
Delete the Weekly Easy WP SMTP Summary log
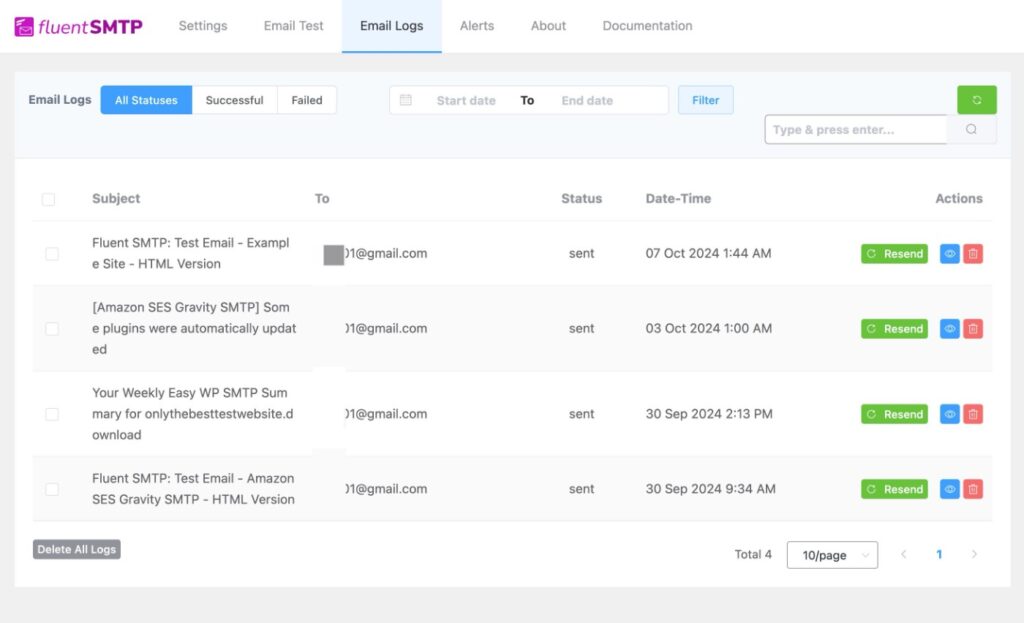[973, 414]
